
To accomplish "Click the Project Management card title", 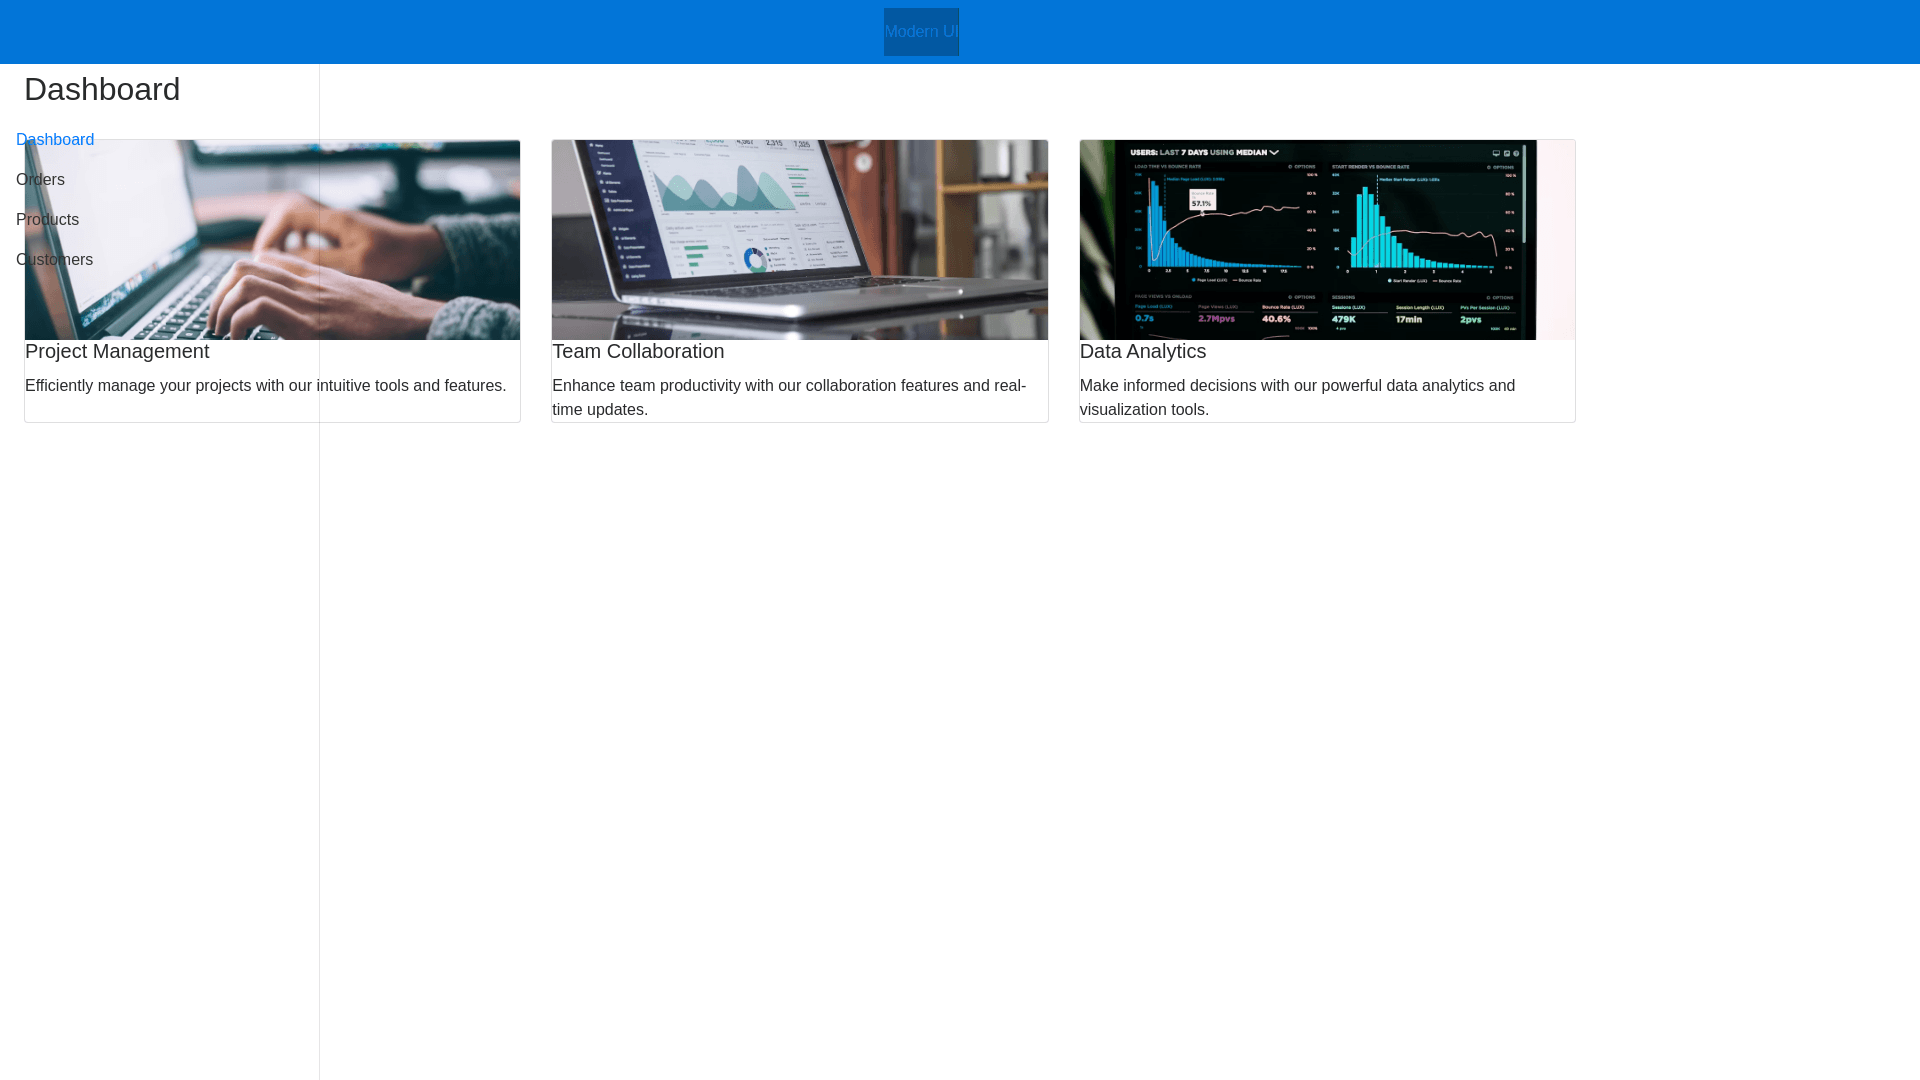I will 117,351.
